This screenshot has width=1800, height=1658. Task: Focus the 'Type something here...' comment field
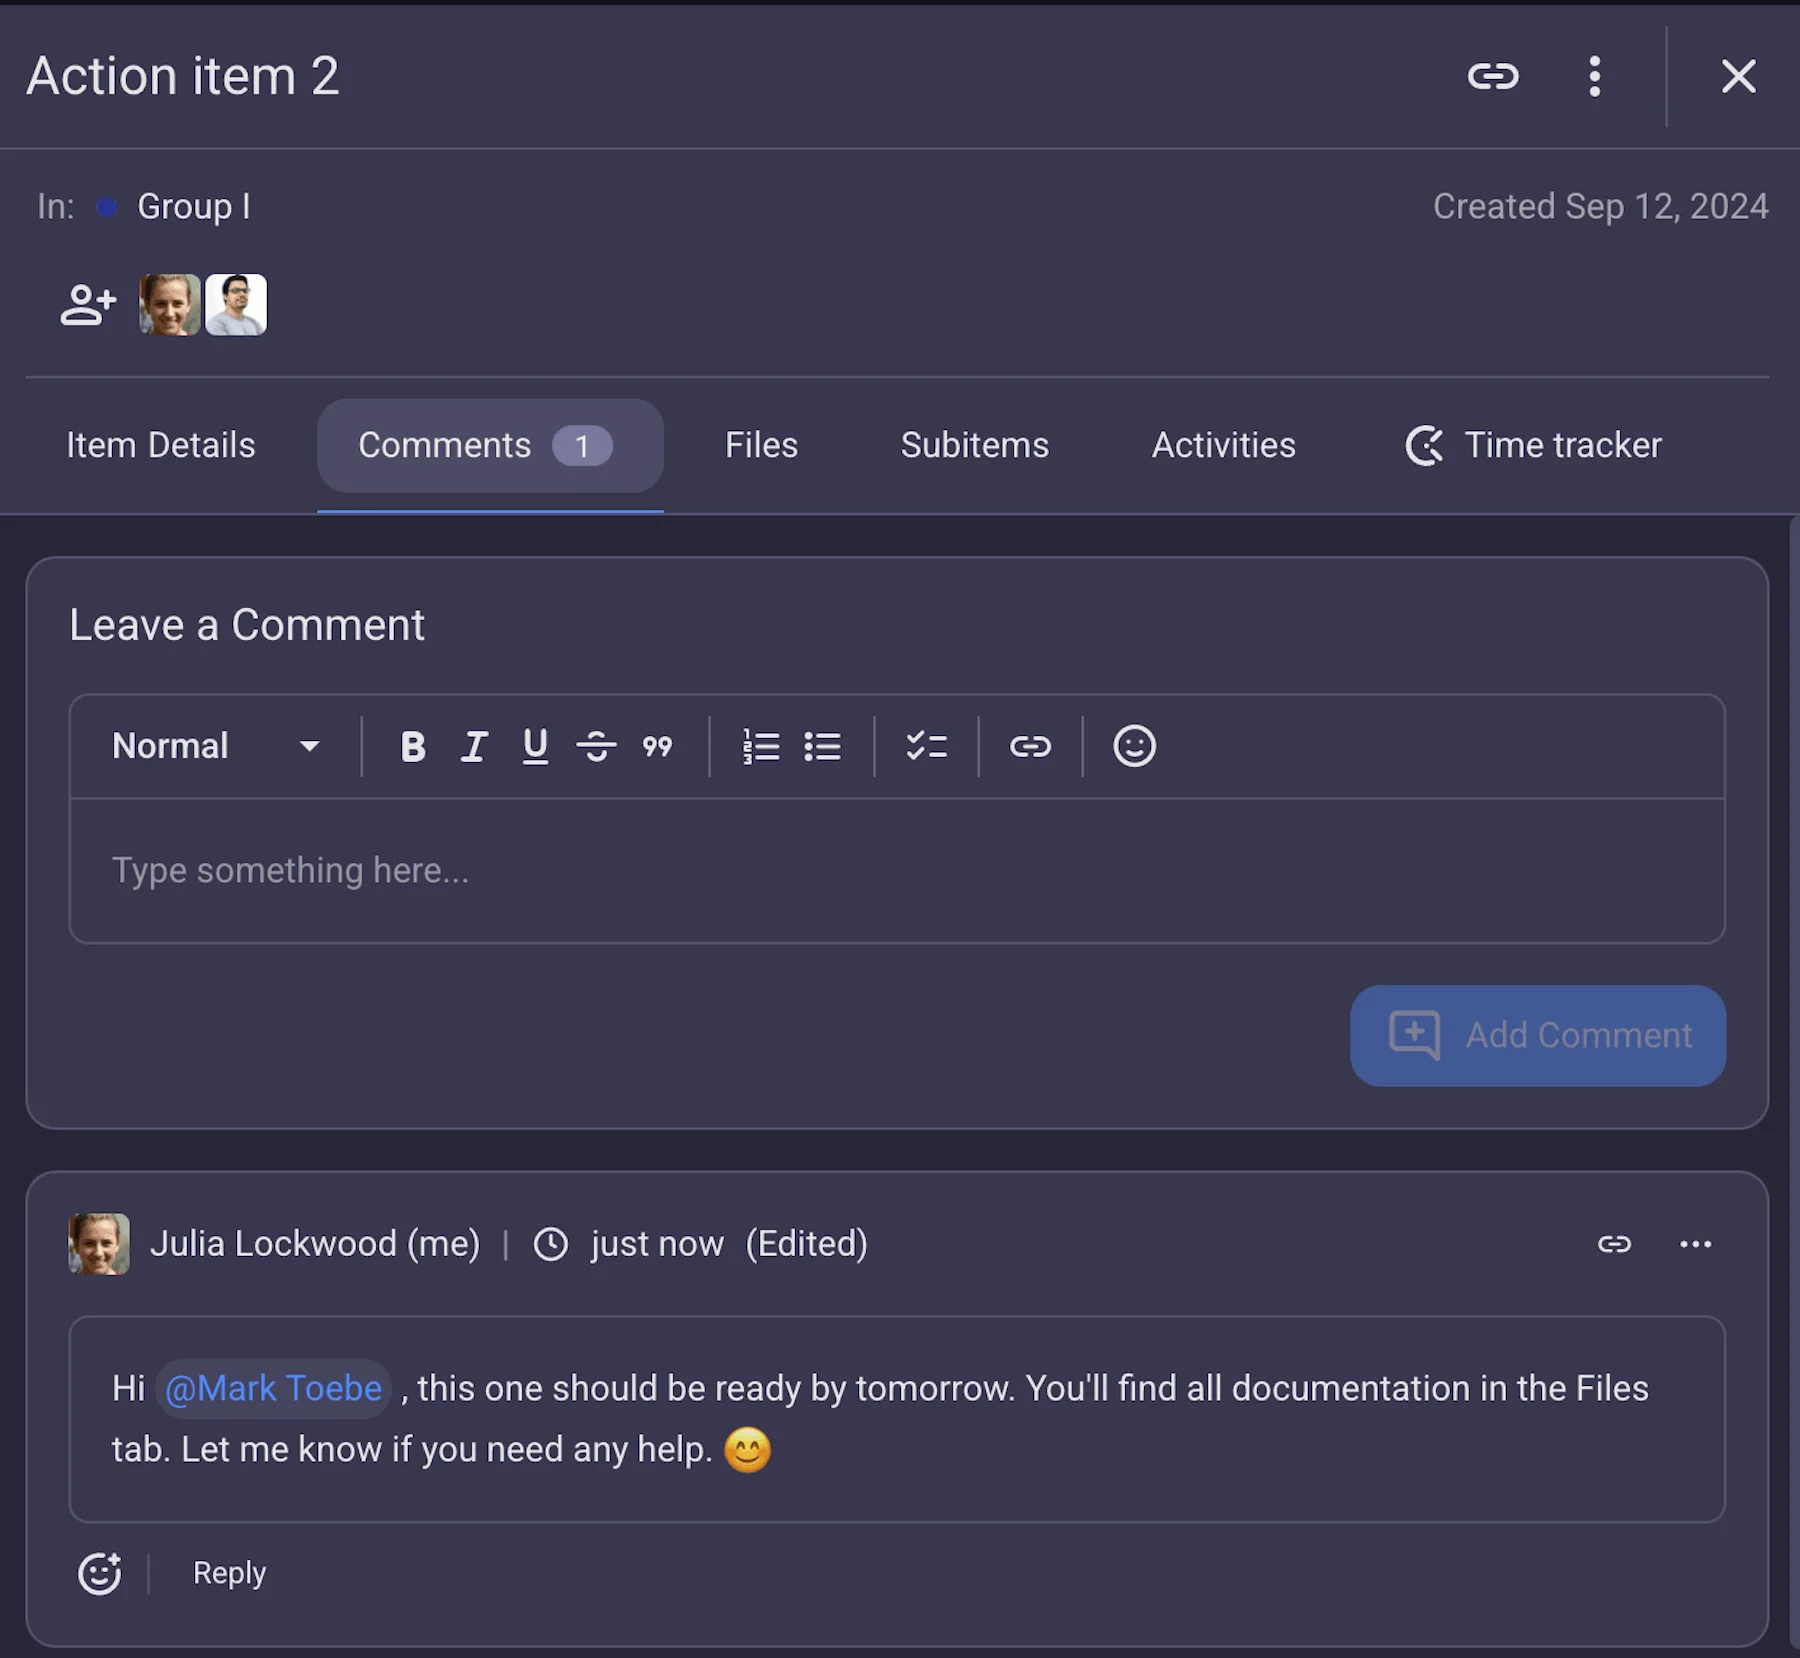pyautogui.click(x=897, y=871)
